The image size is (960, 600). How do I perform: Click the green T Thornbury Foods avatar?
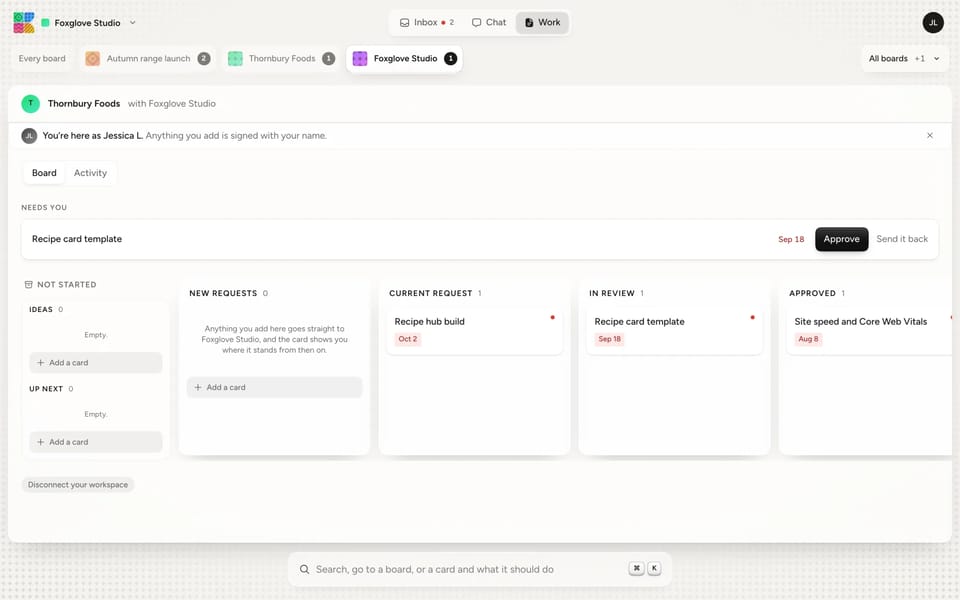[31, 103]
